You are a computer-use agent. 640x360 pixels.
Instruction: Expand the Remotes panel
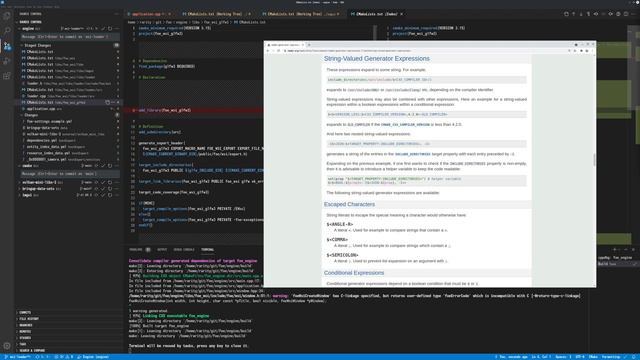(x=25, y=331)
